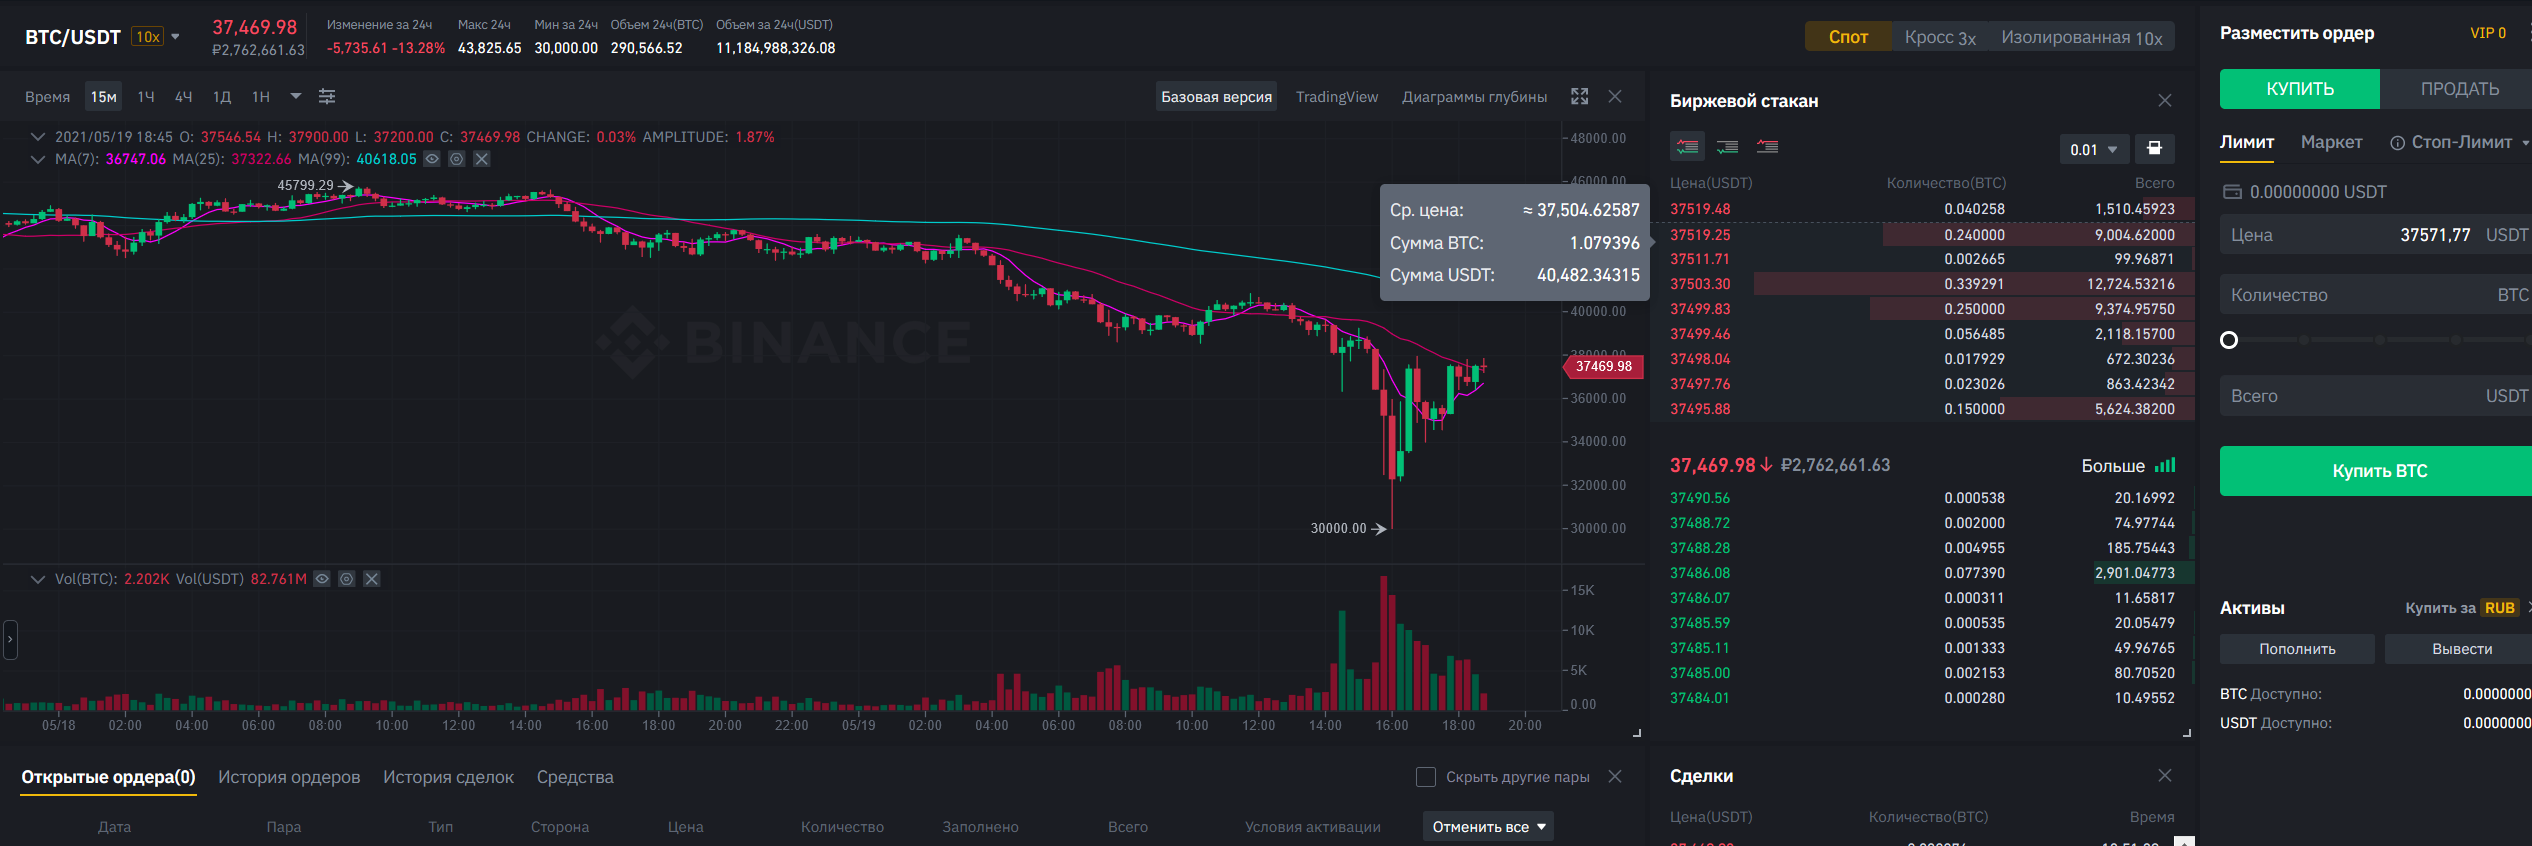Close the open orders panel
The image size is (2532, 846).
(1614, 776)
